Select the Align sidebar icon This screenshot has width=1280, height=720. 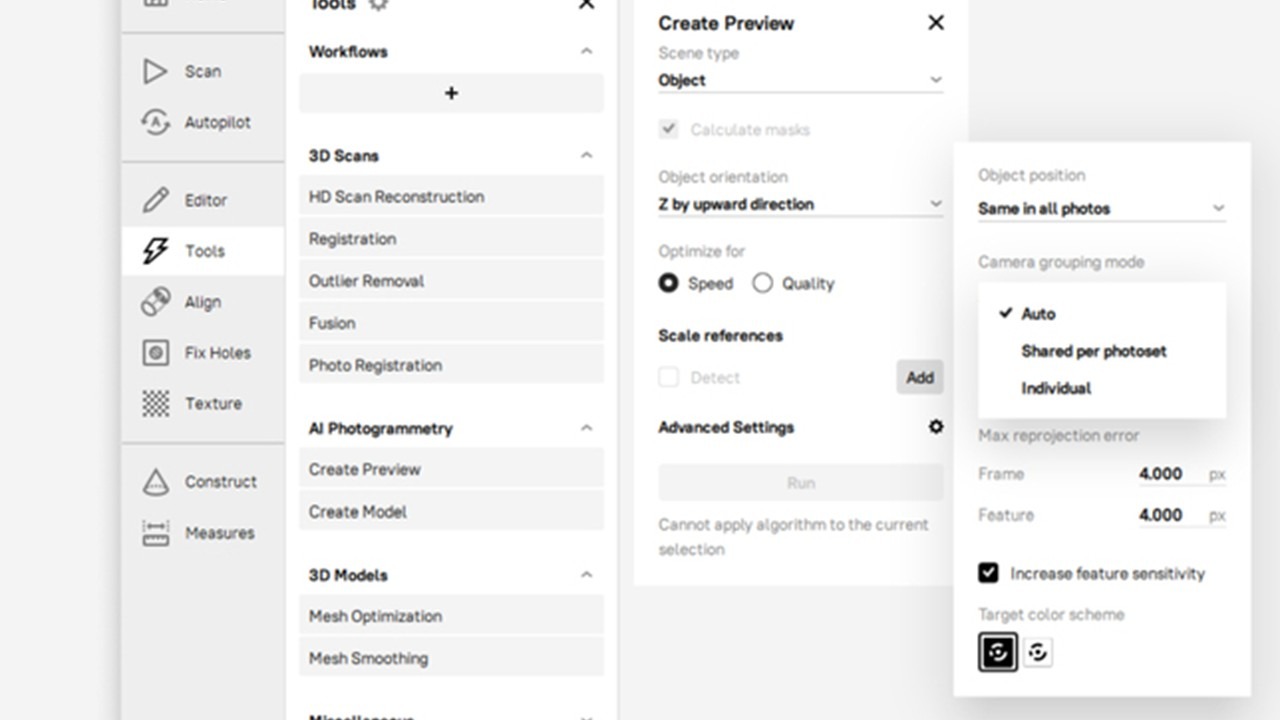[x=155, y=302]
